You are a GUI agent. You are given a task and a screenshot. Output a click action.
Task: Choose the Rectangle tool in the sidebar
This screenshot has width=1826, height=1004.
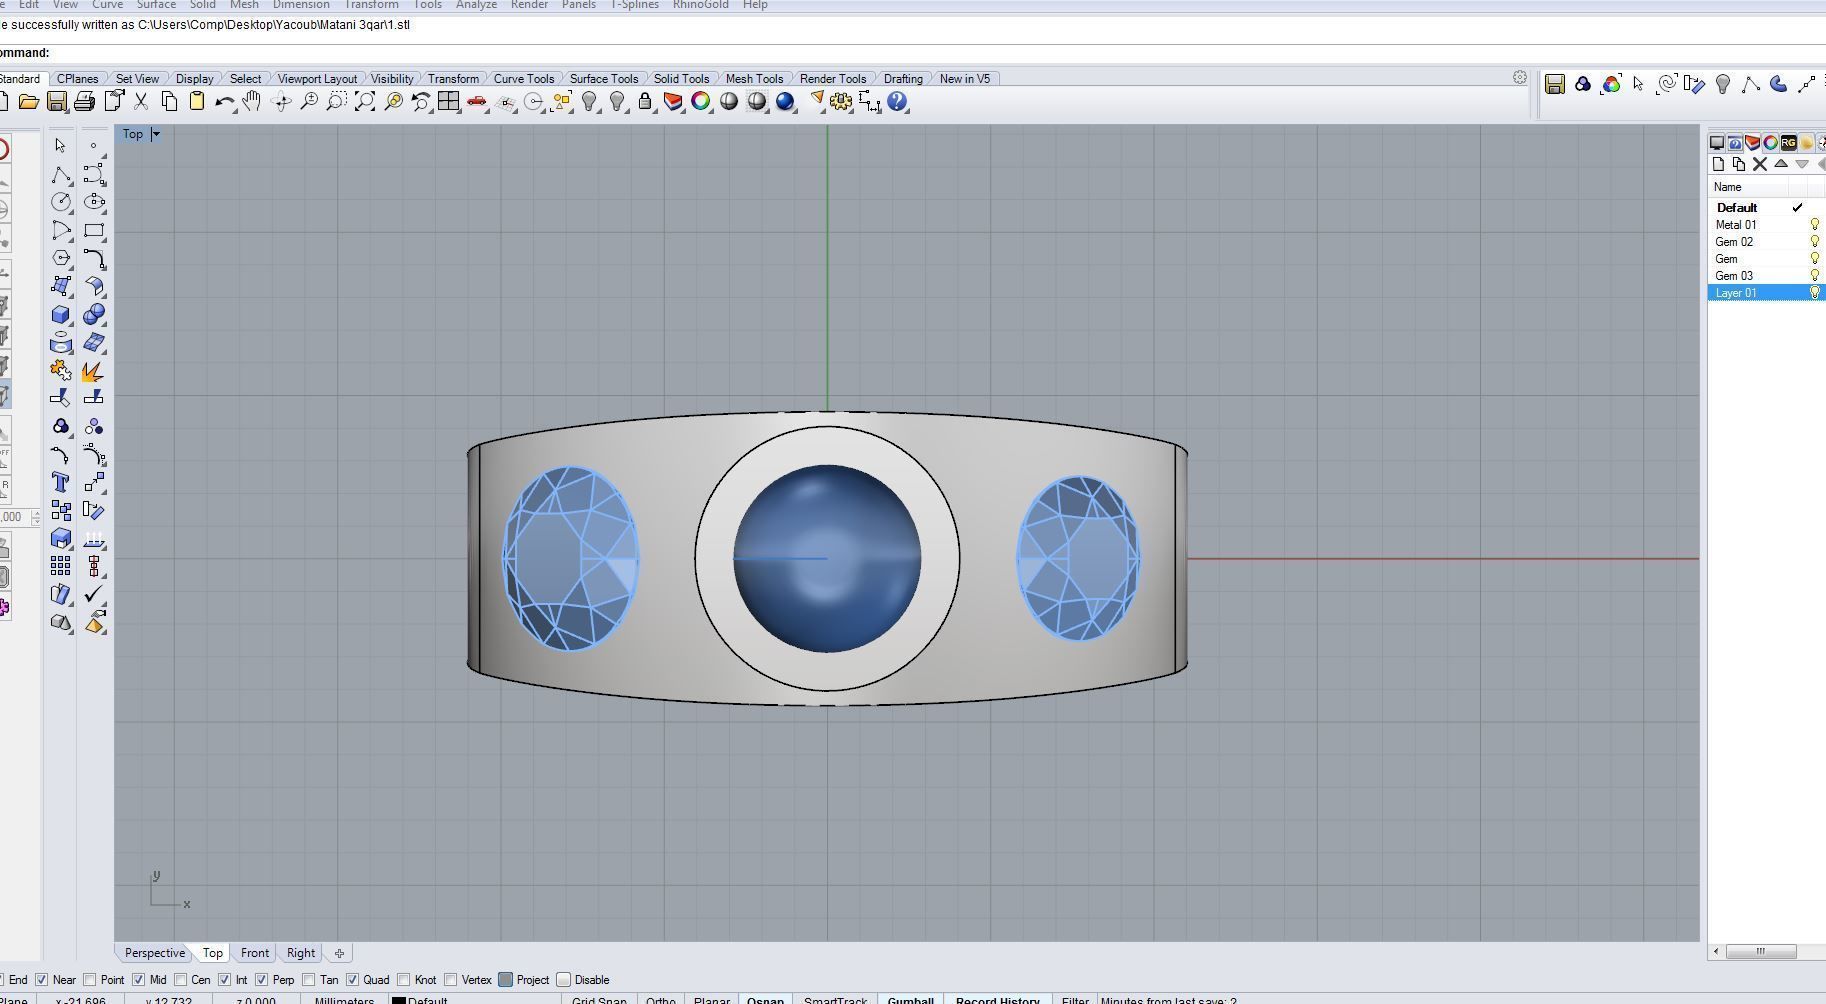tap(94, 230)
